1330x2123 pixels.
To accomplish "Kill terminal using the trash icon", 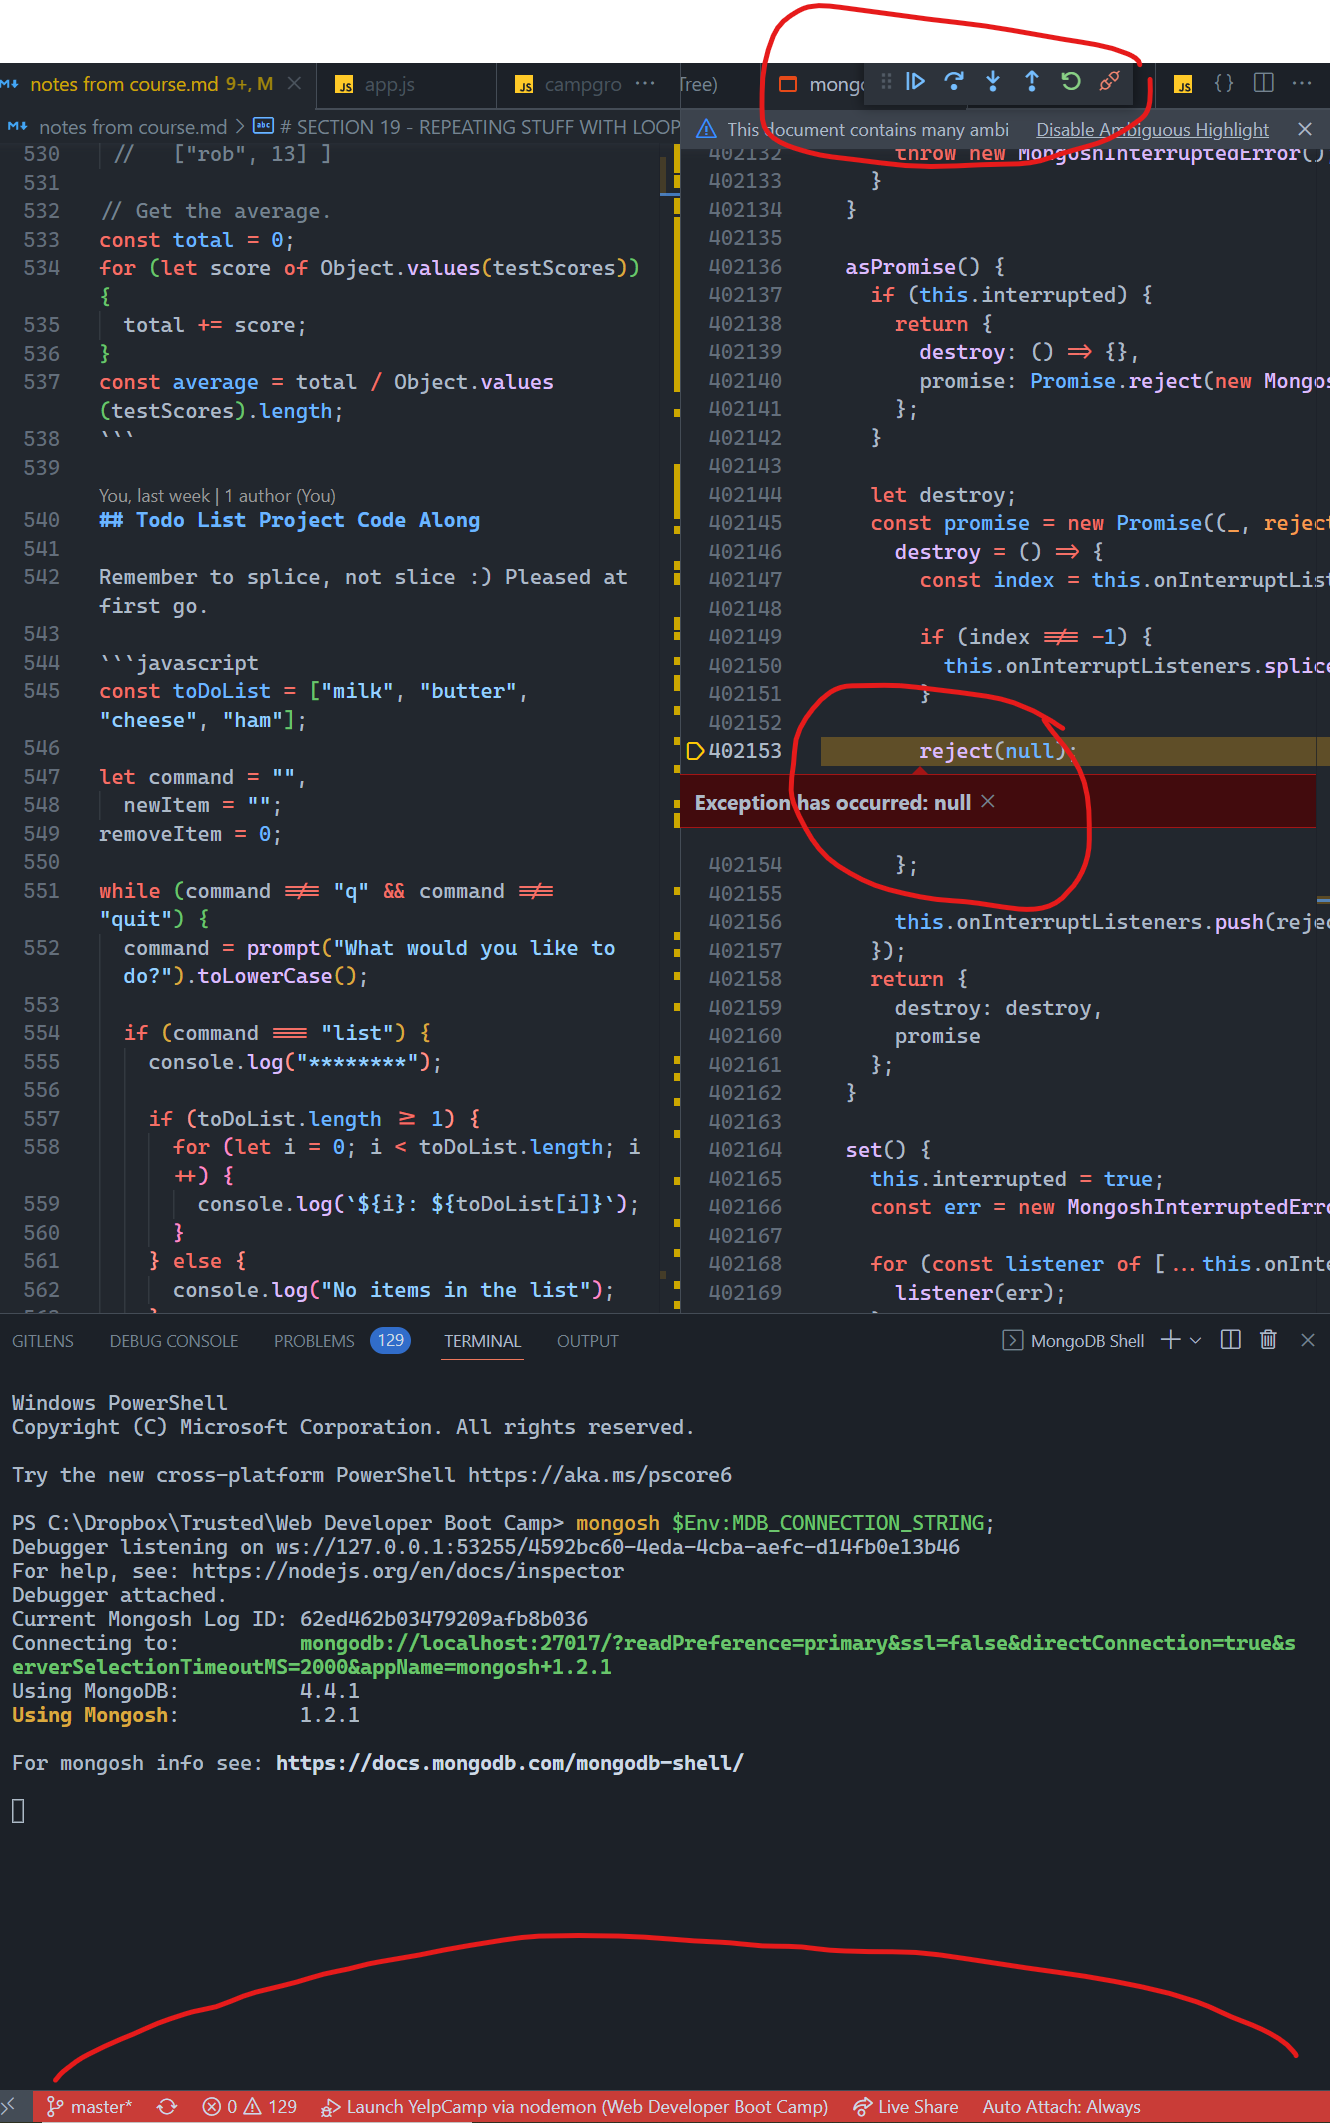I will (1268, 1340).
